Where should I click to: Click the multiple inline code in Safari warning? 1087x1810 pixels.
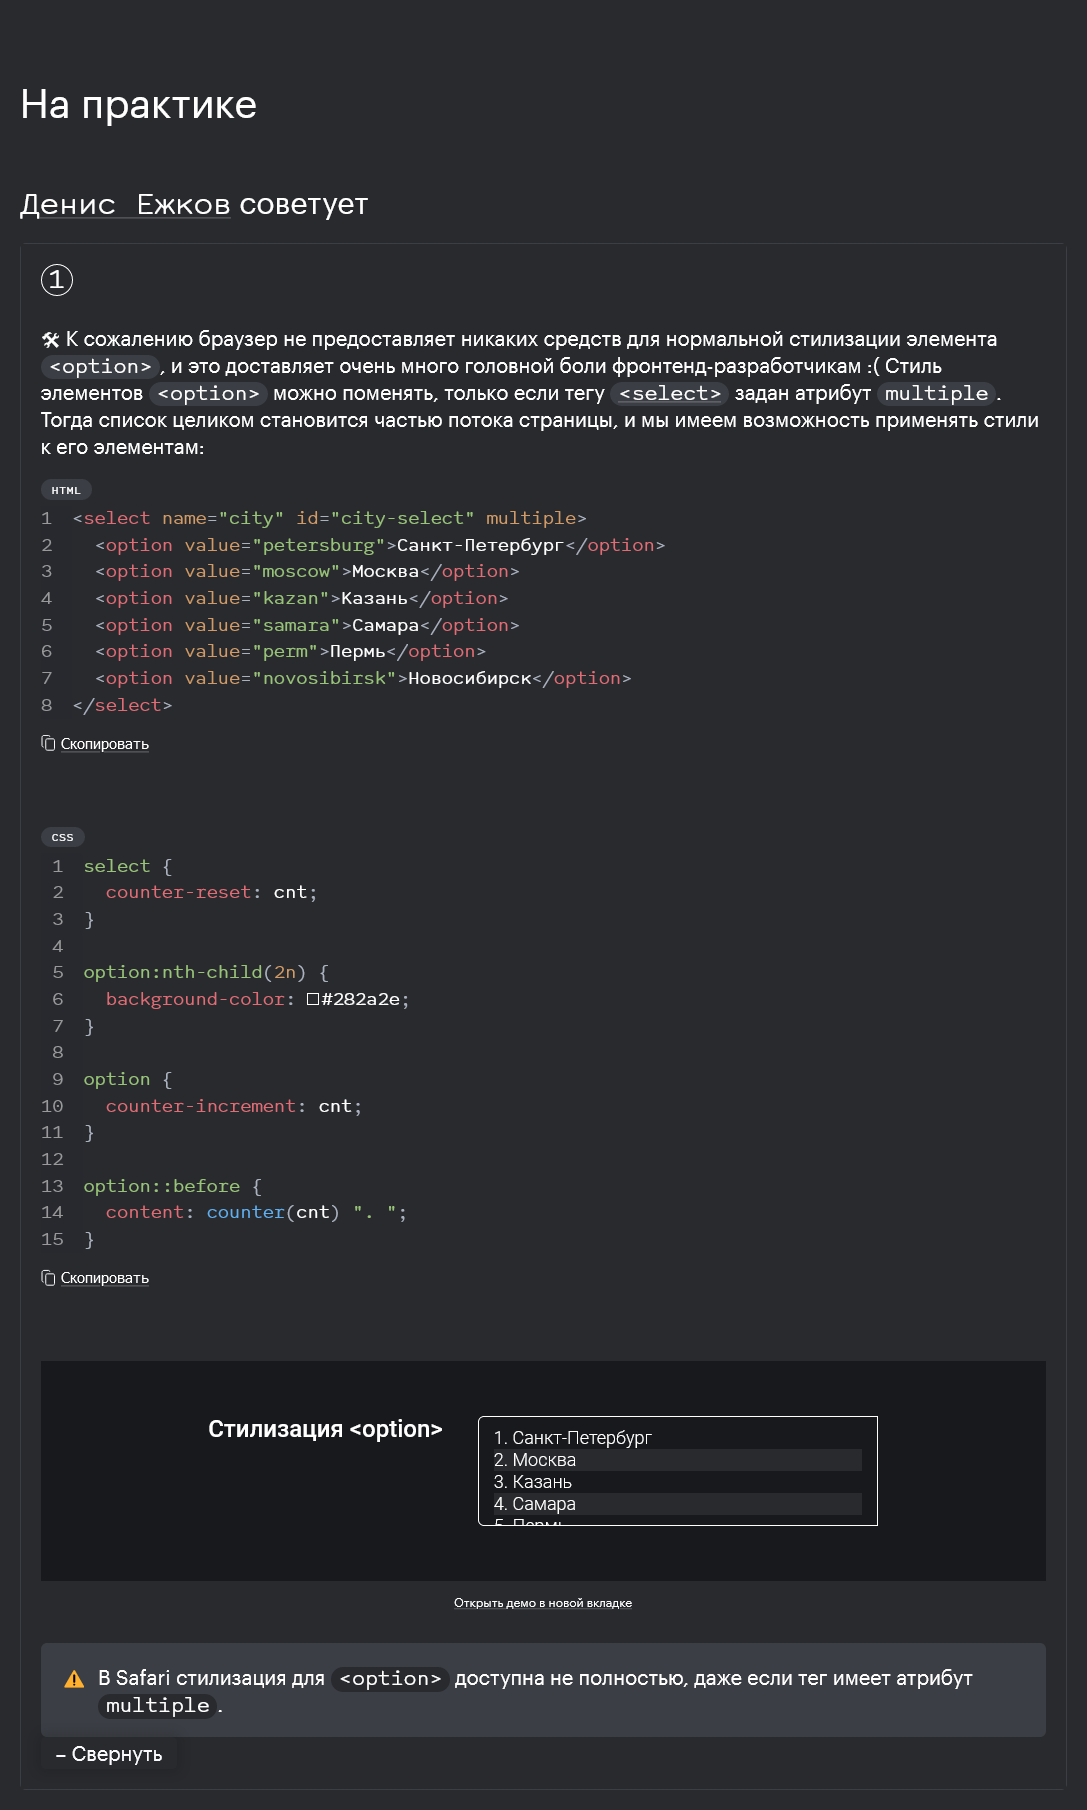coord(158,1706)
